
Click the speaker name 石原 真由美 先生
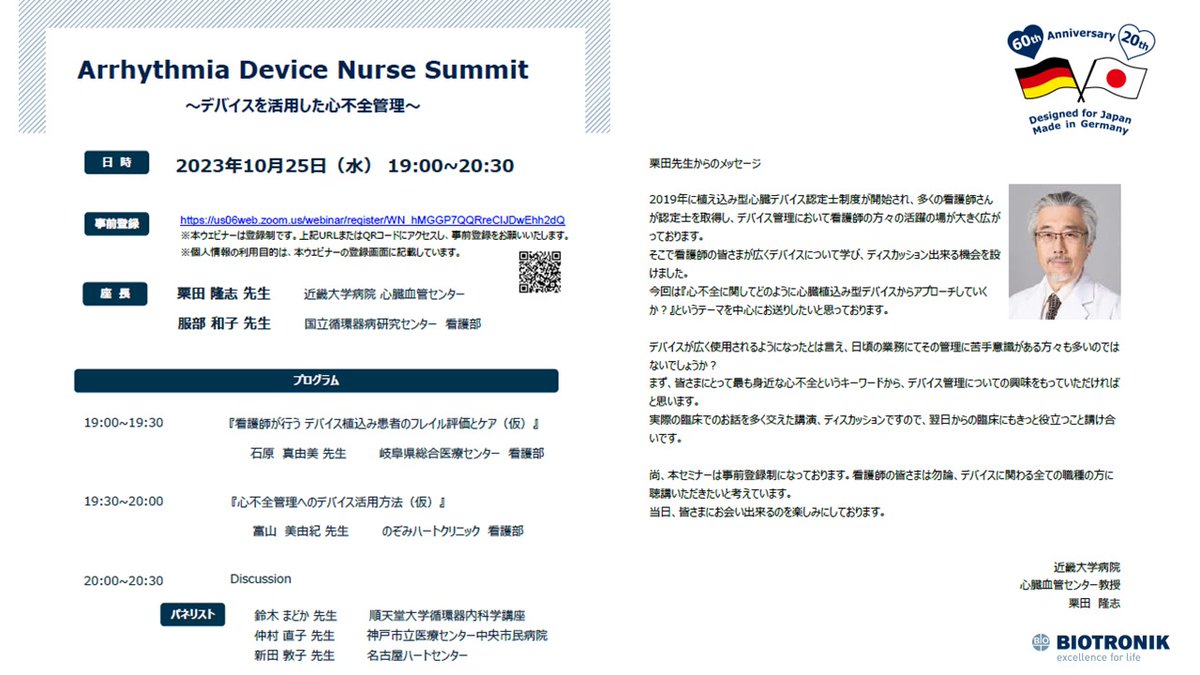coord(299,453)
